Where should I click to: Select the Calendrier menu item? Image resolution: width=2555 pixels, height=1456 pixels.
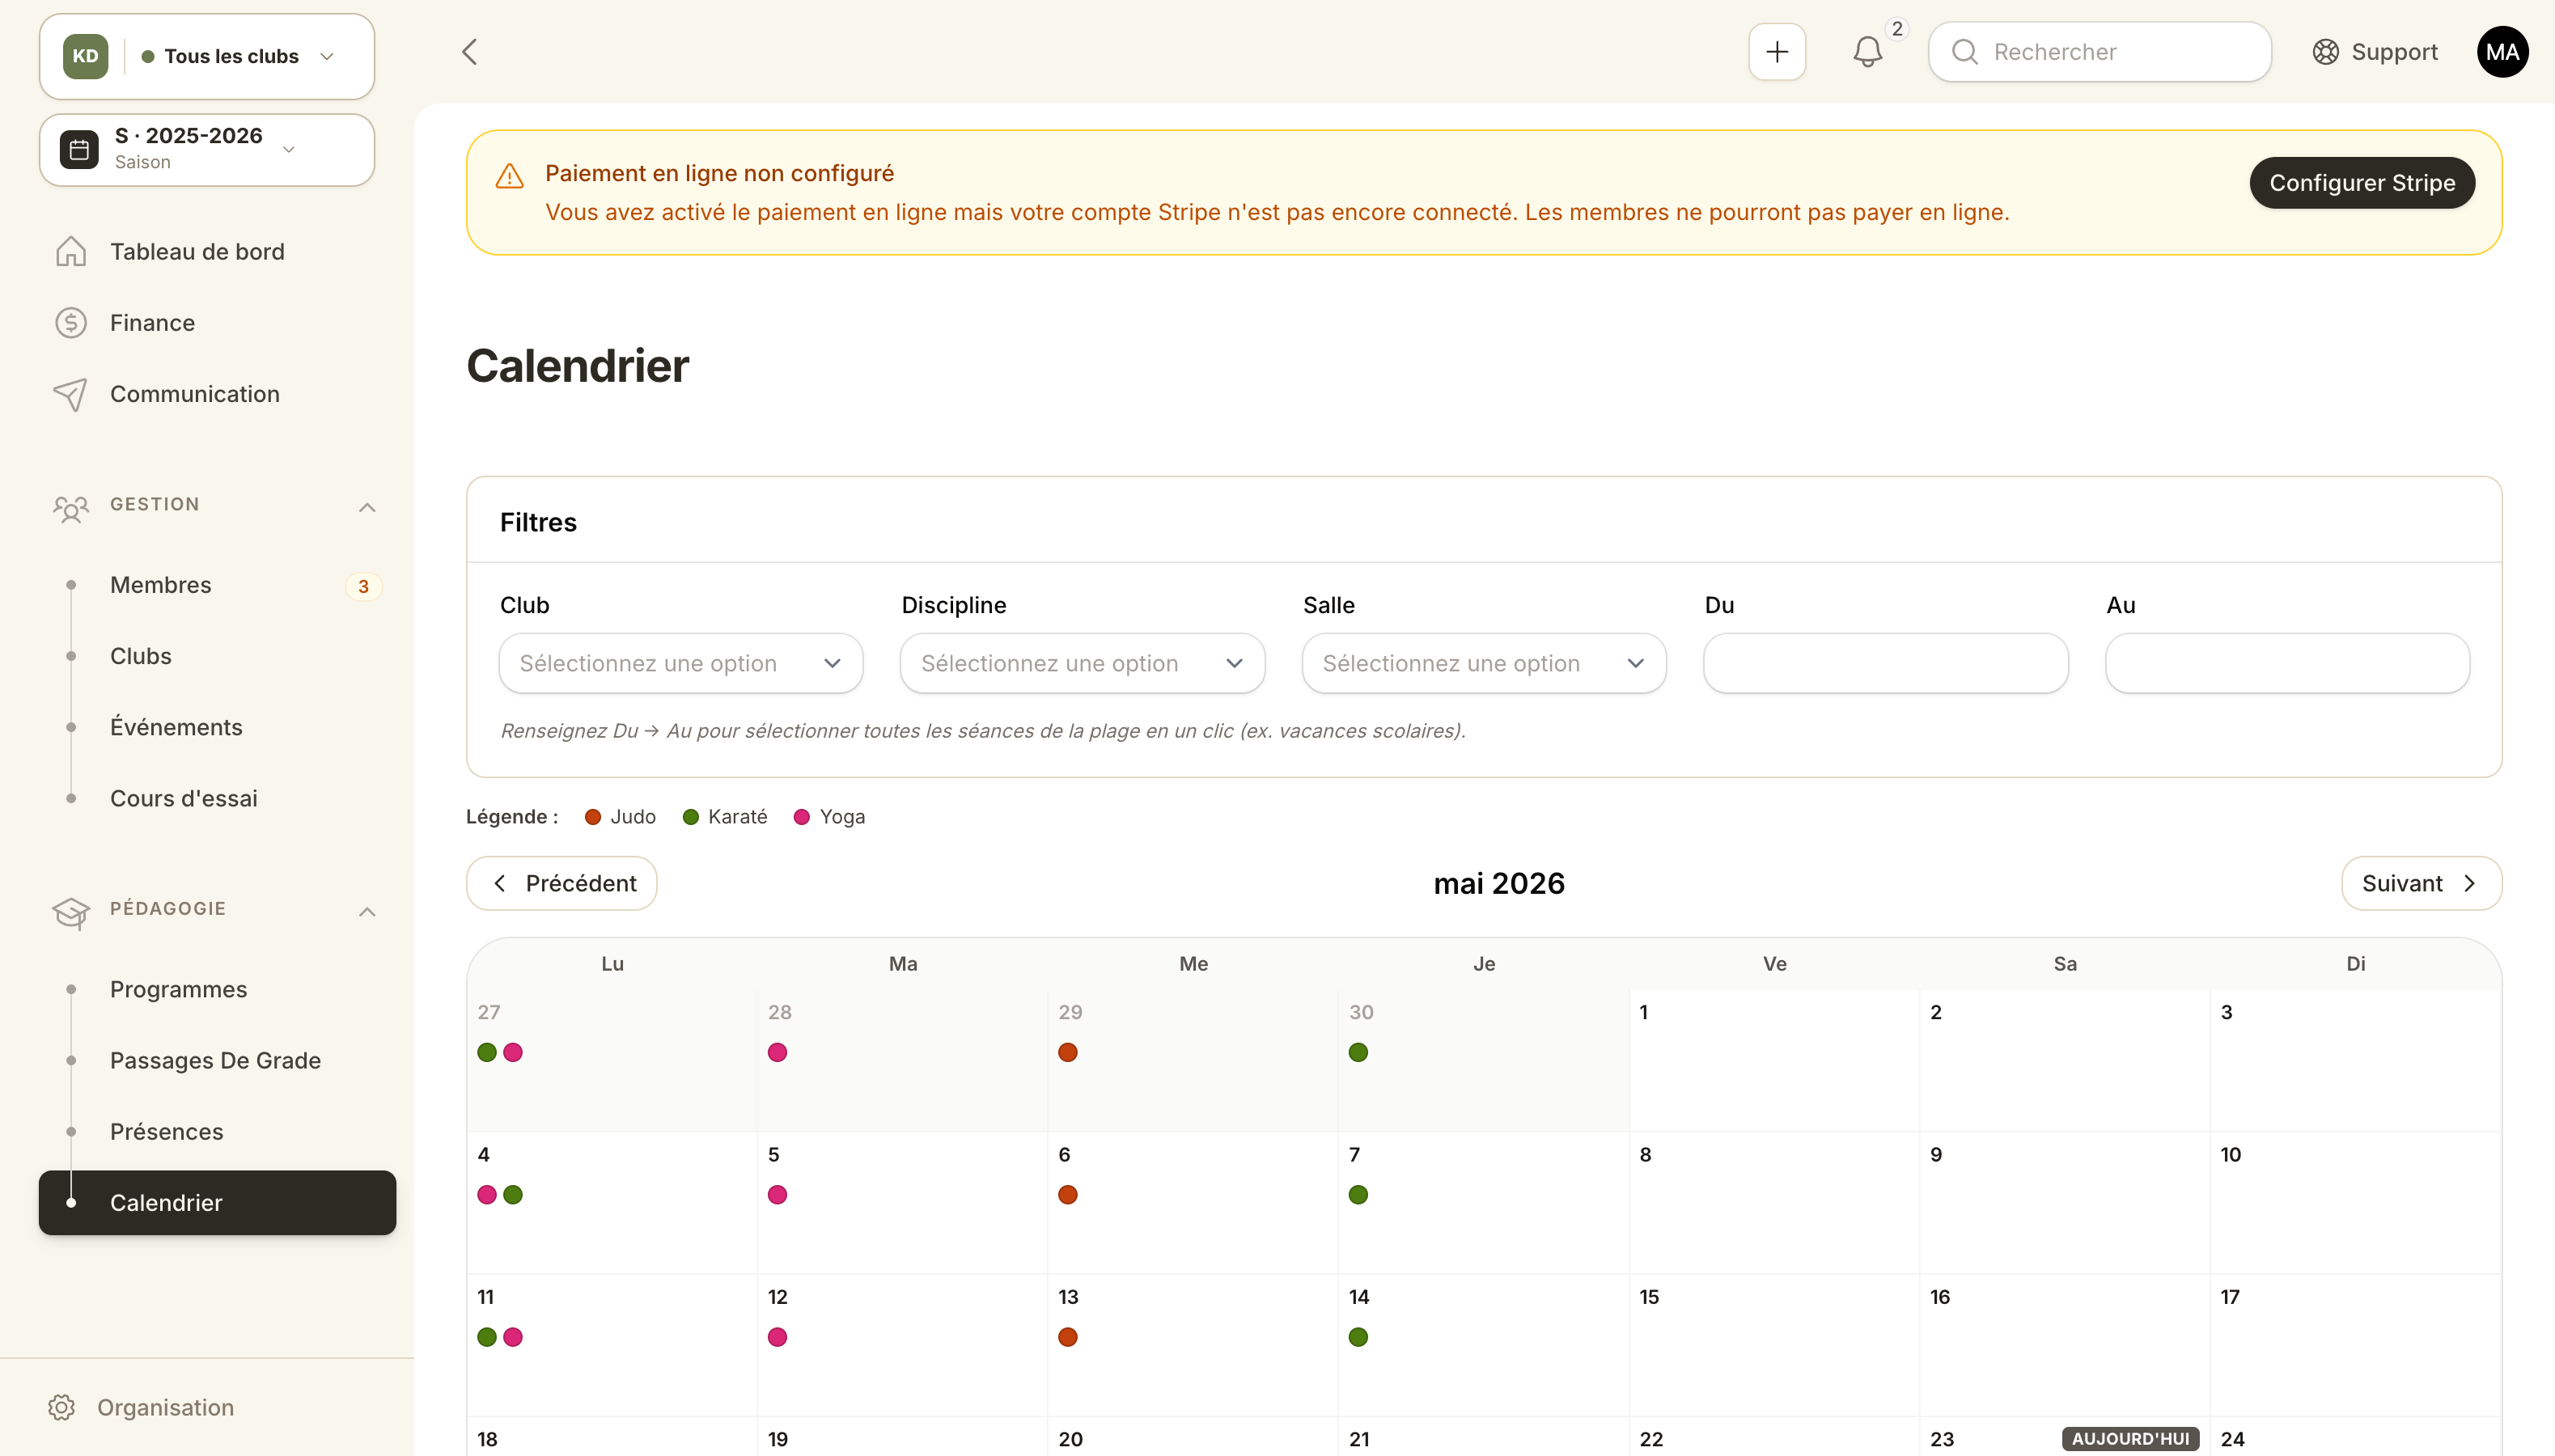217,1202
